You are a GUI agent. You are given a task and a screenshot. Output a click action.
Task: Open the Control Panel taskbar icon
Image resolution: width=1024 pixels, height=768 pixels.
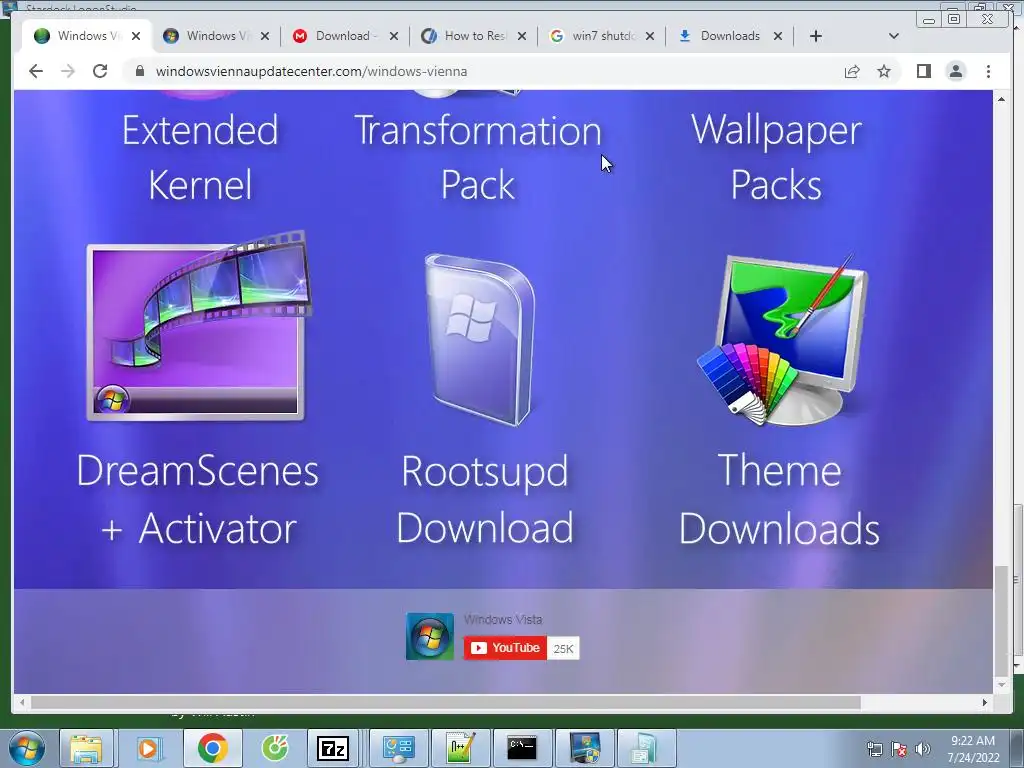click(x=398, y=748)
